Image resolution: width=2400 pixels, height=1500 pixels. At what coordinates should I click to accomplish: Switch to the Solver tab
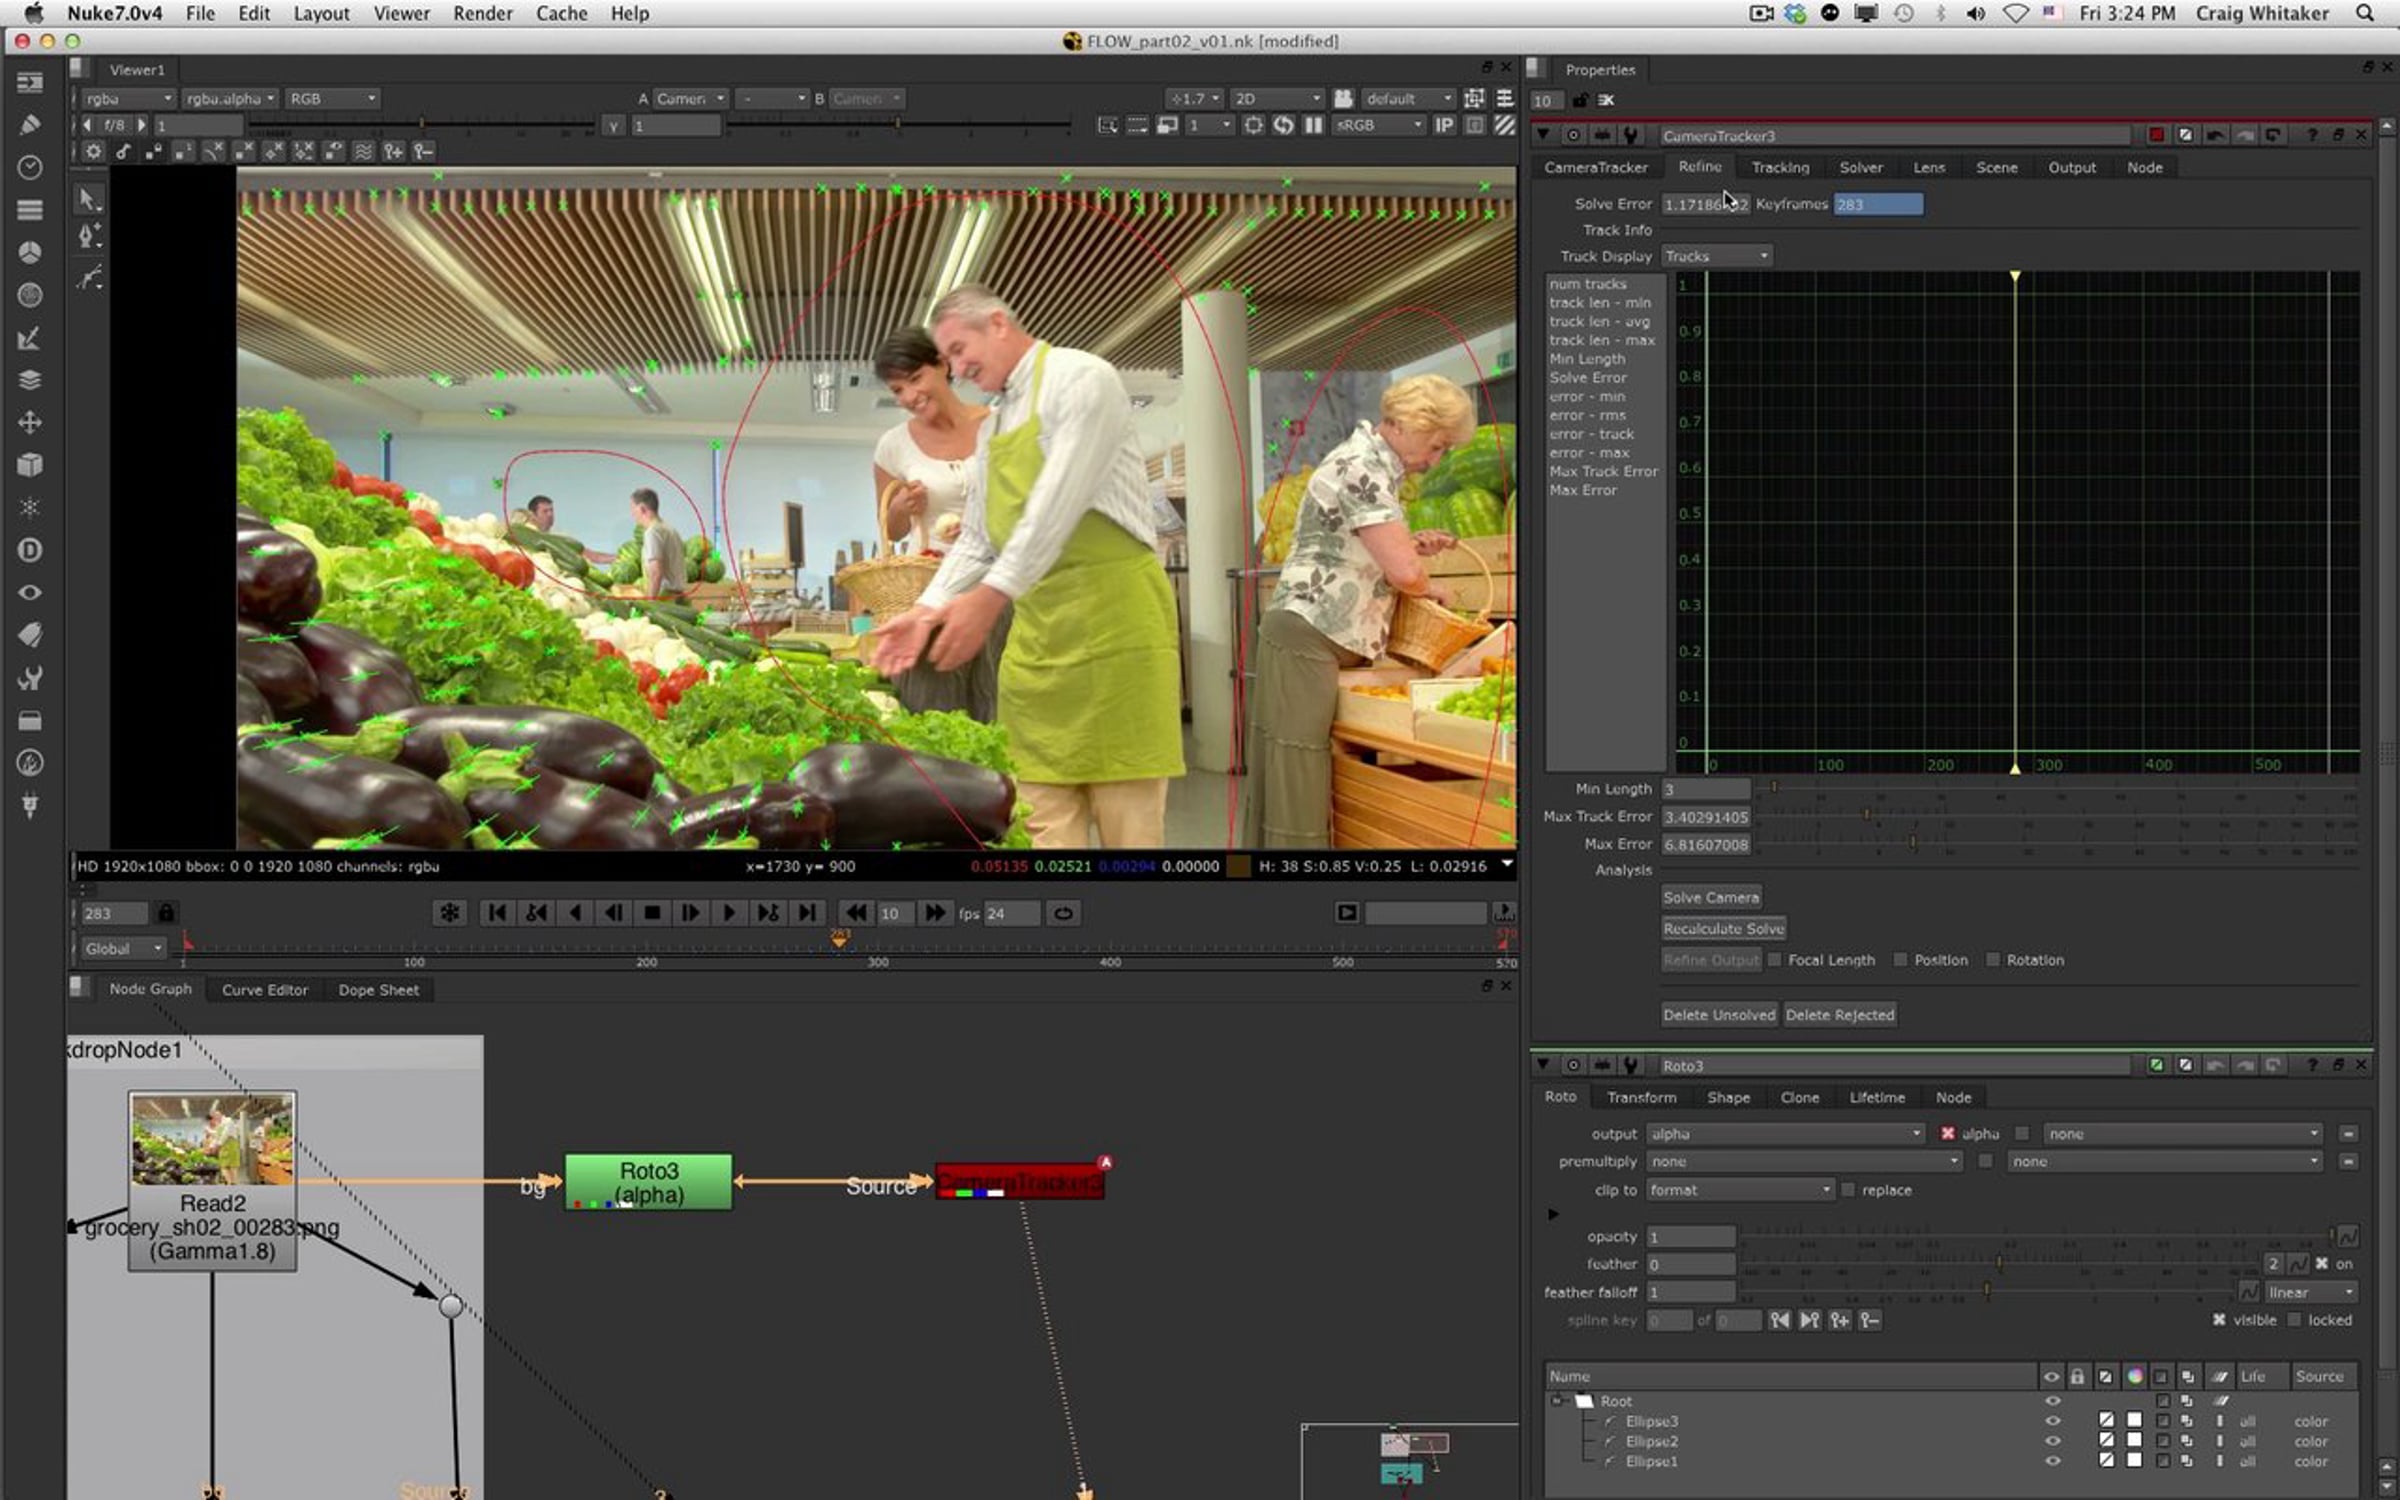1861,167
